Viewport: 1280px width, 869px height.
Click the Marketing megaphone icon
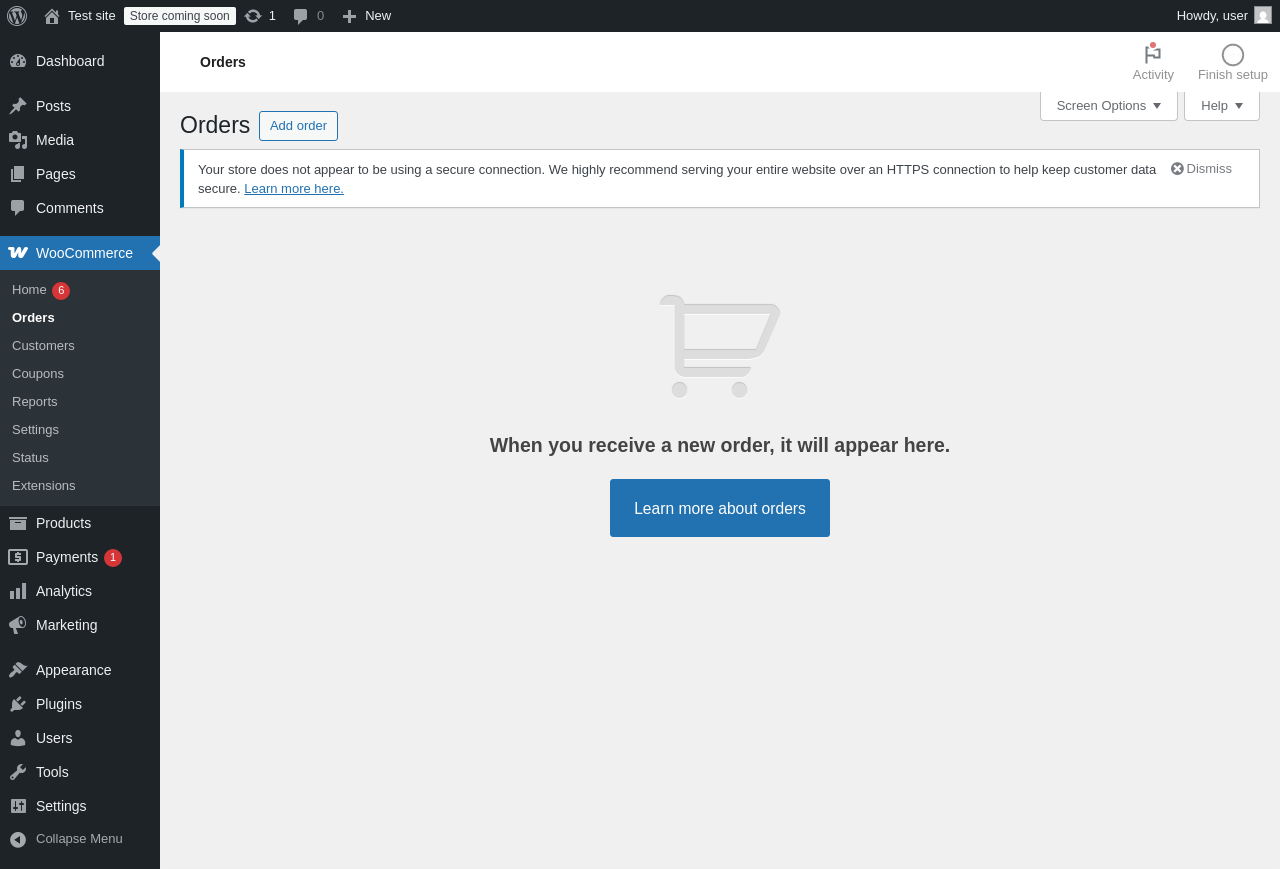tap(18, 625)
